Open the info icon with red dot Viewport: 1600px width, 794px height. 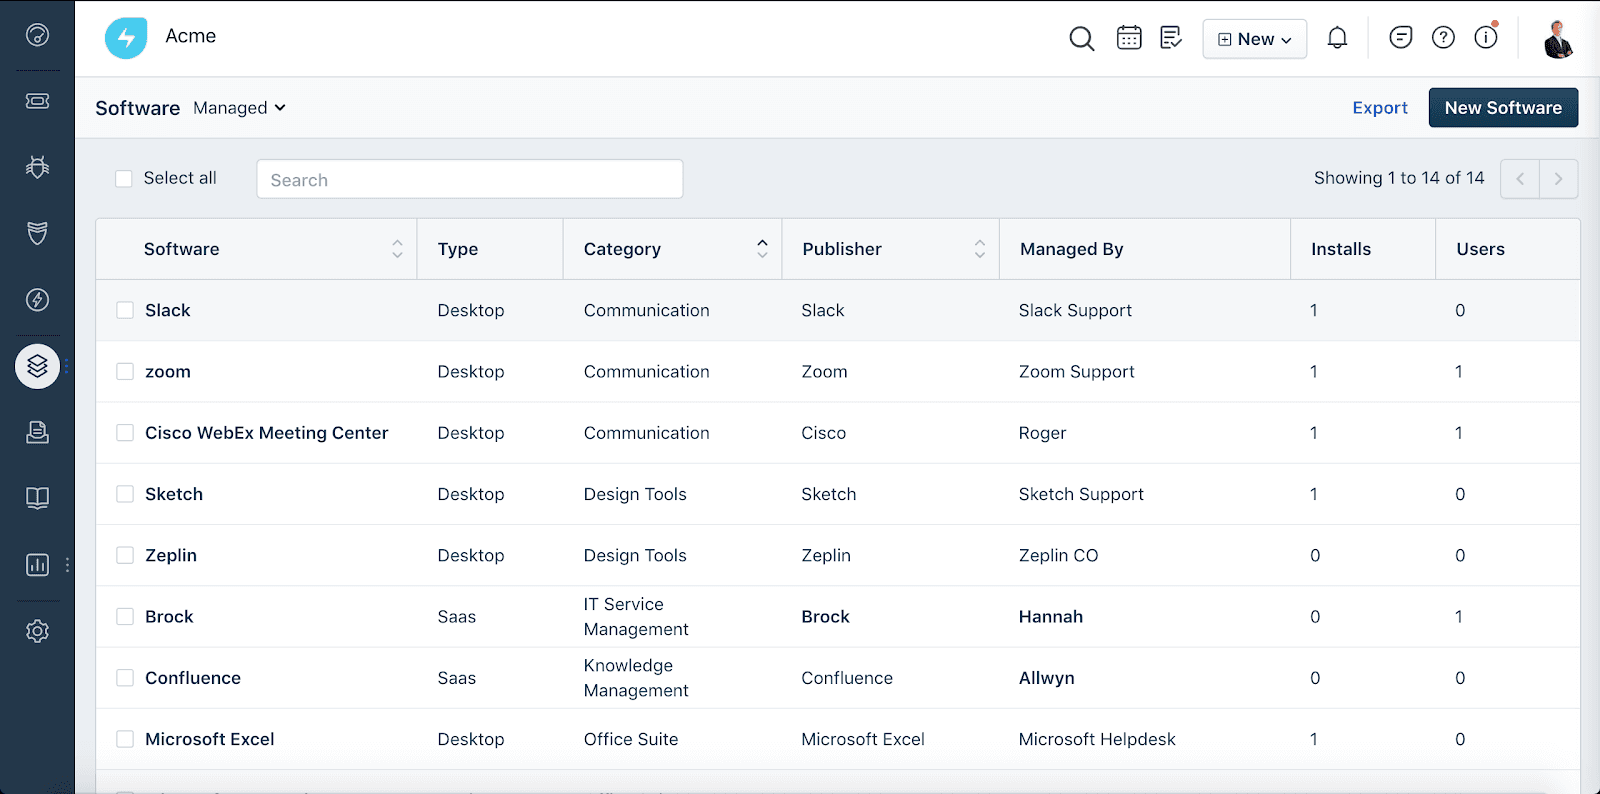[x=1487, y=37]
